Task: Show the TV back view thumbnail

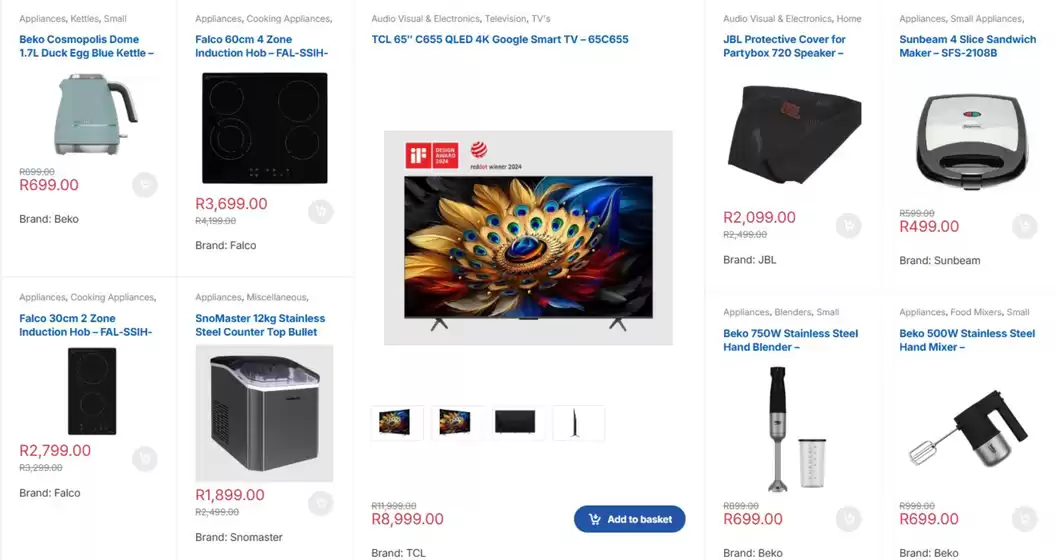Action: pyautogui.click(x=517, y=423)
